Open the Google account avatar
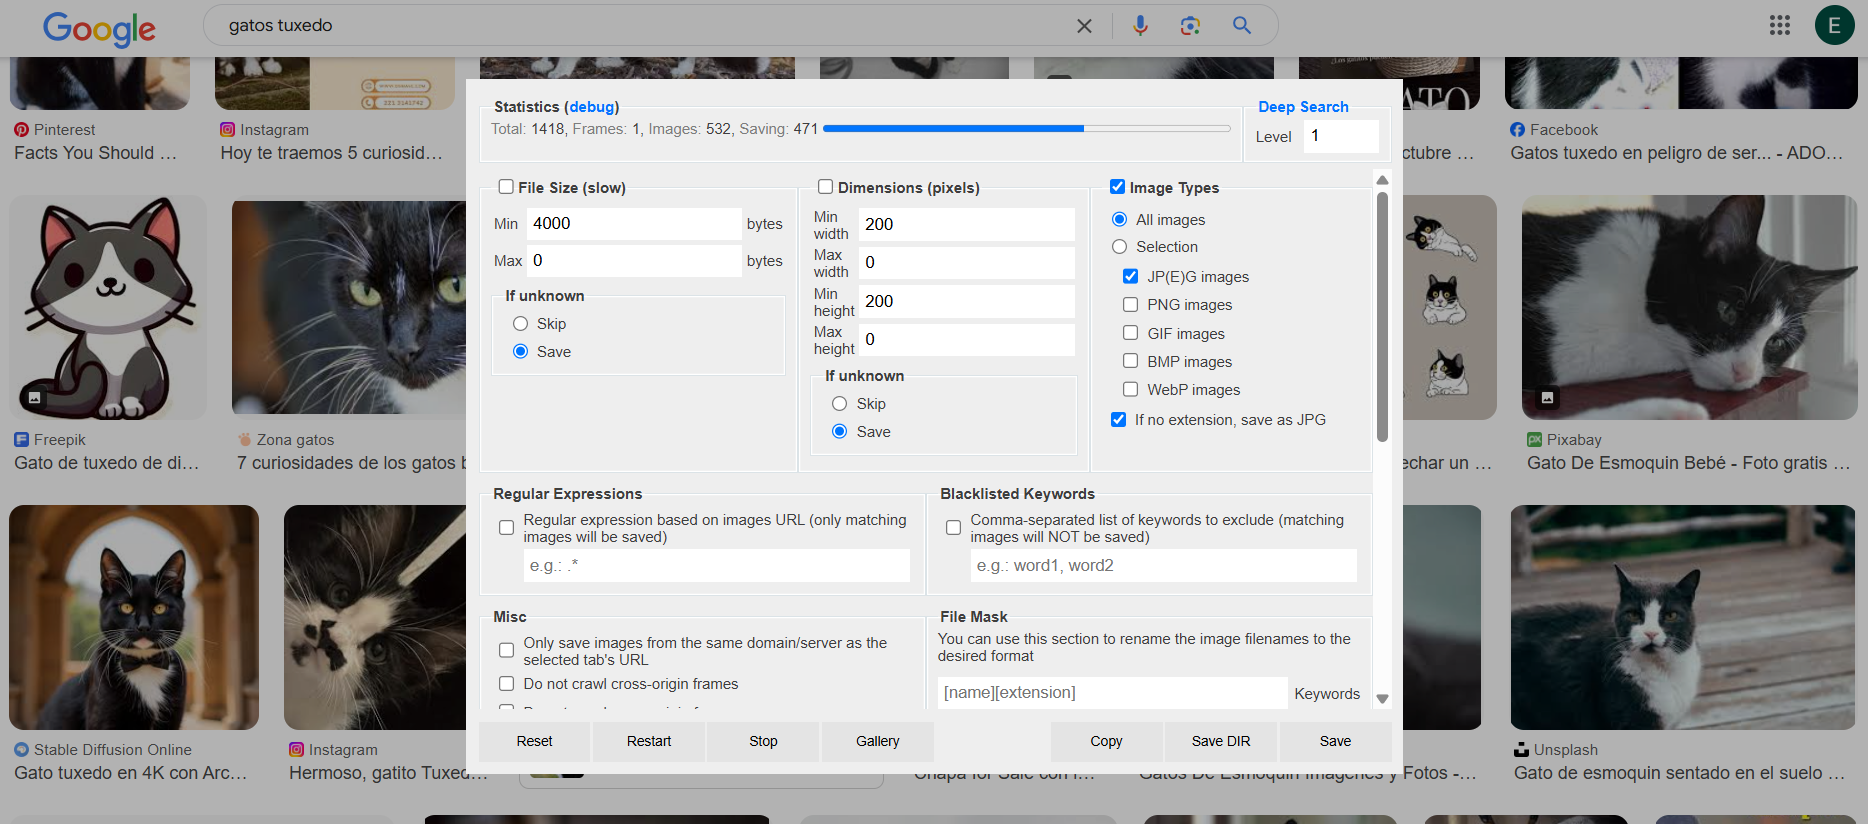 tap(1834, 26)
